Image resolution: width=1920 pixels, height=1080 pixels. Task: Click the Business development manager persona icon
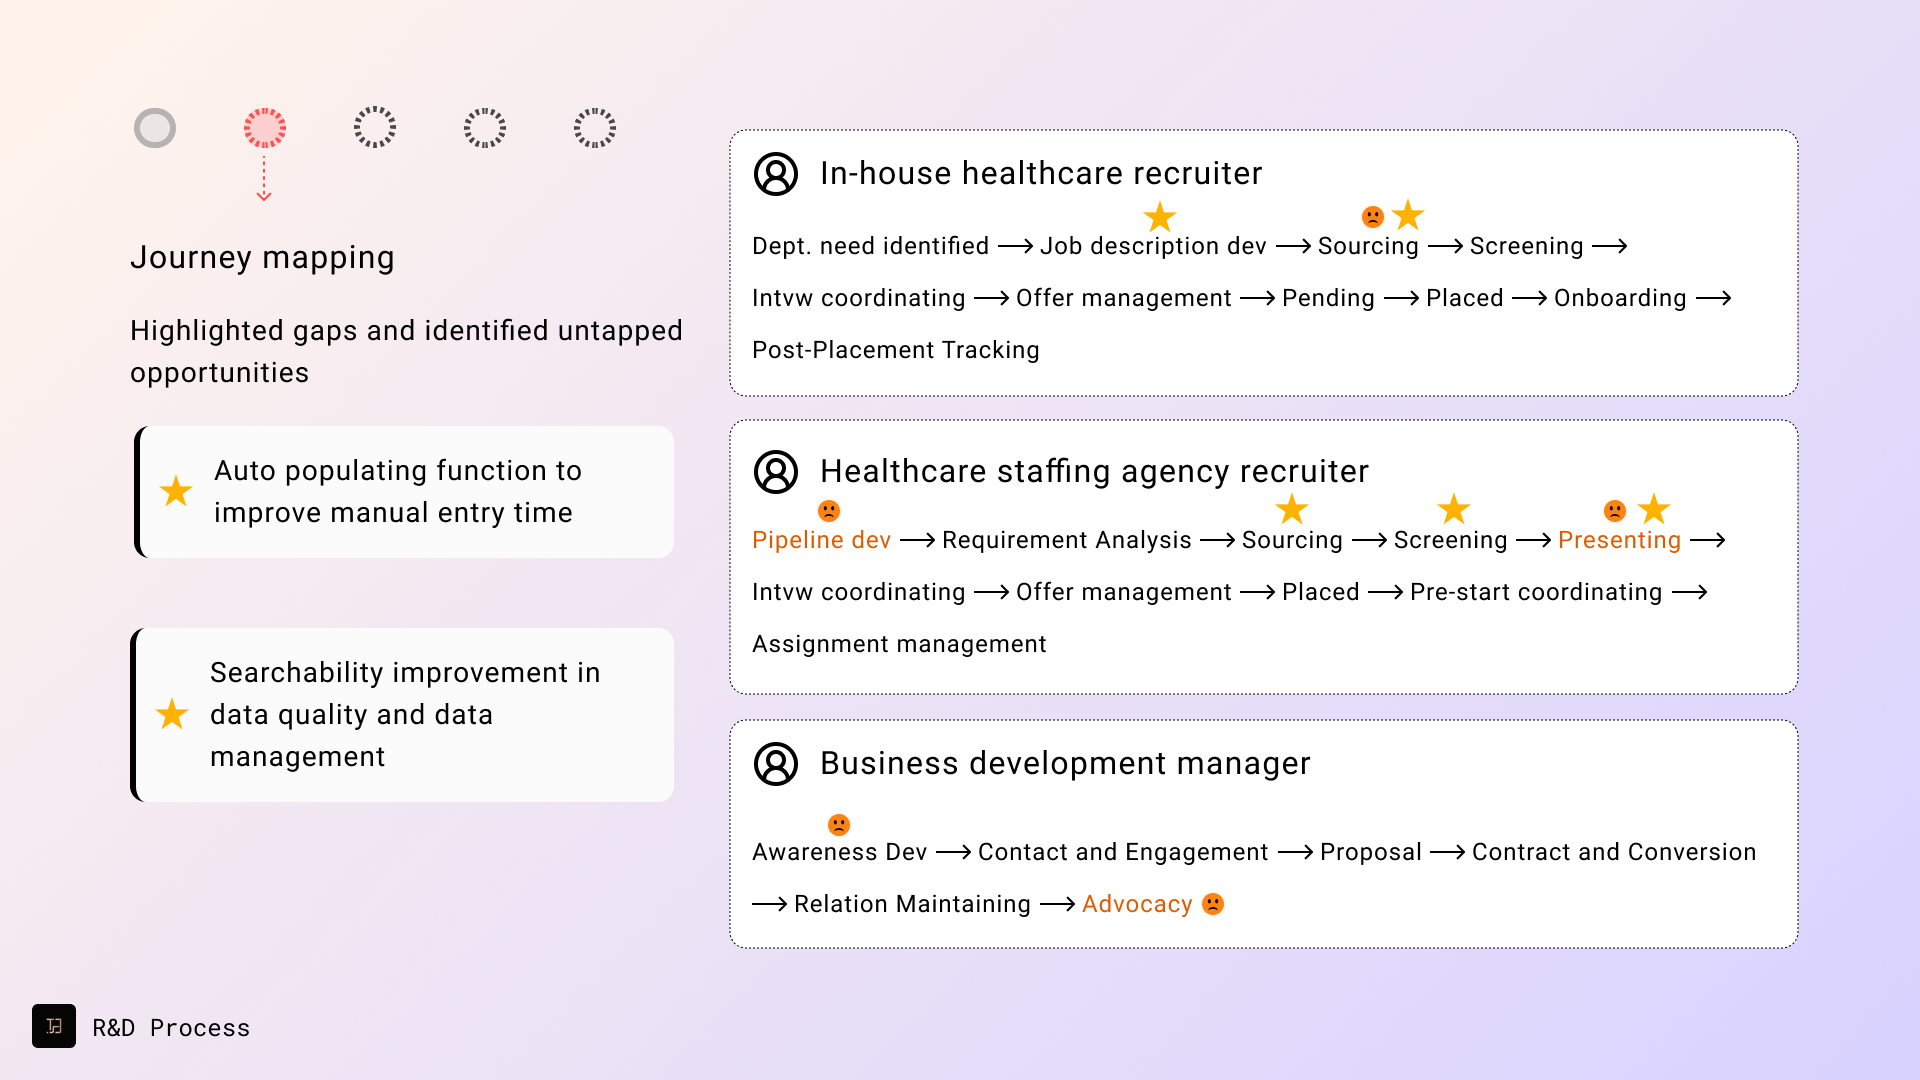point(776,764)
